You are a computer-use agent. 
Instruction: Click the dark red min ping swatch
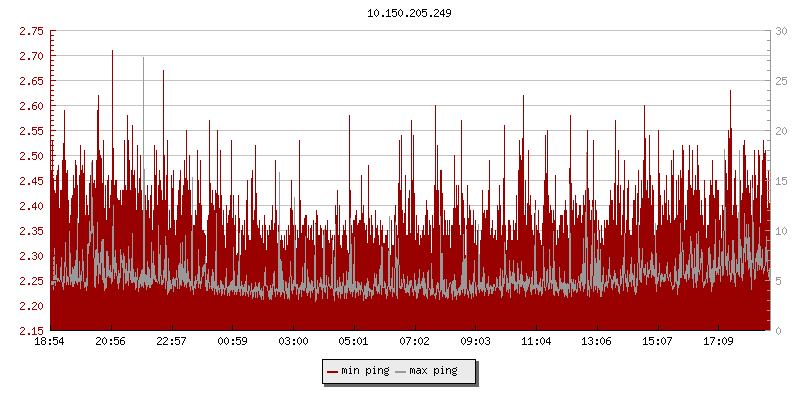(x=332, y=372)
